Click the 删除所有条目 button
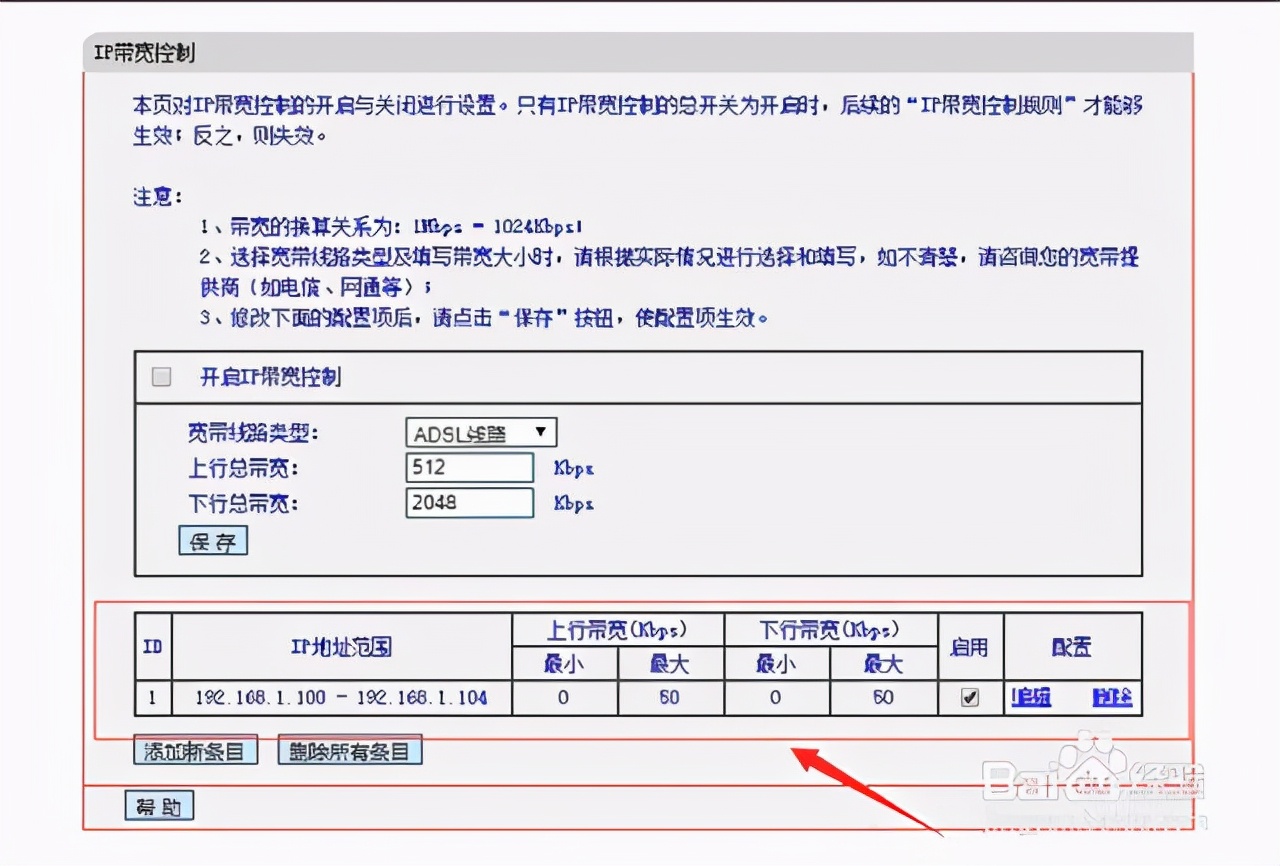Viewport: 1280px width, 866px height. click(x=349, y=749)
